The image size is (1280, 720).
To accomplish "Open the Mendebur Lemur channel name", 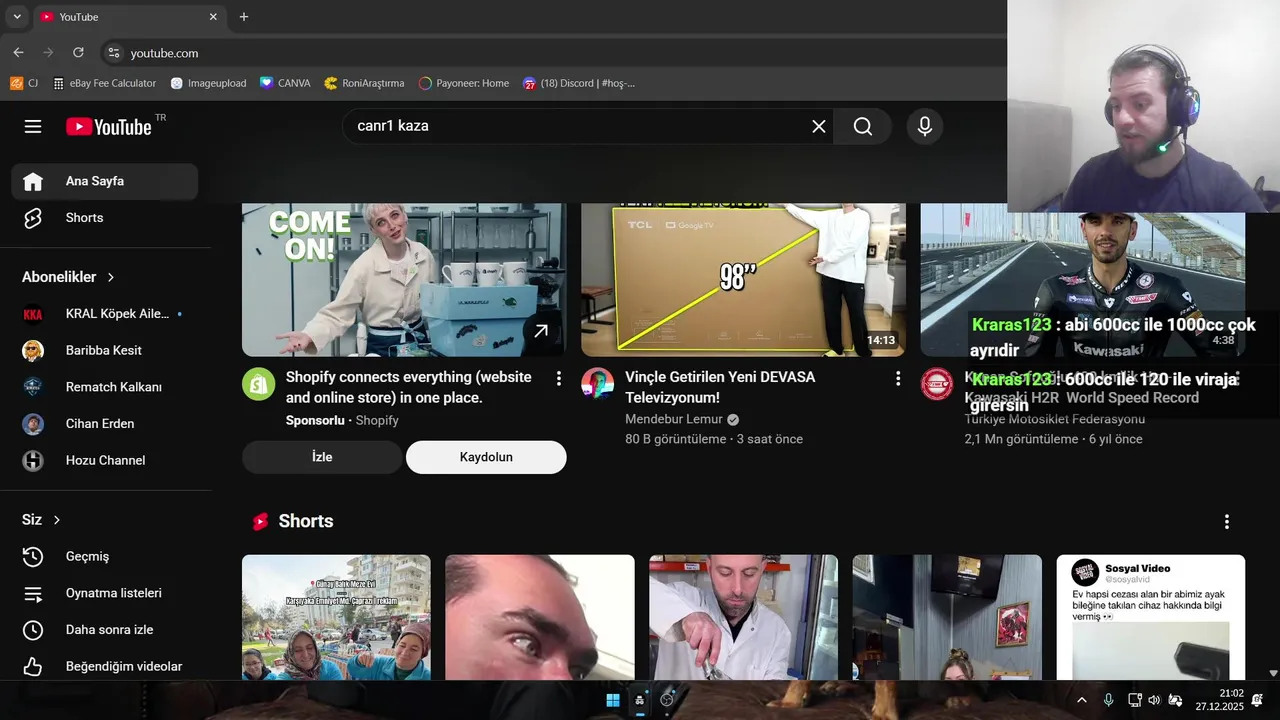I will pos(675,419).
